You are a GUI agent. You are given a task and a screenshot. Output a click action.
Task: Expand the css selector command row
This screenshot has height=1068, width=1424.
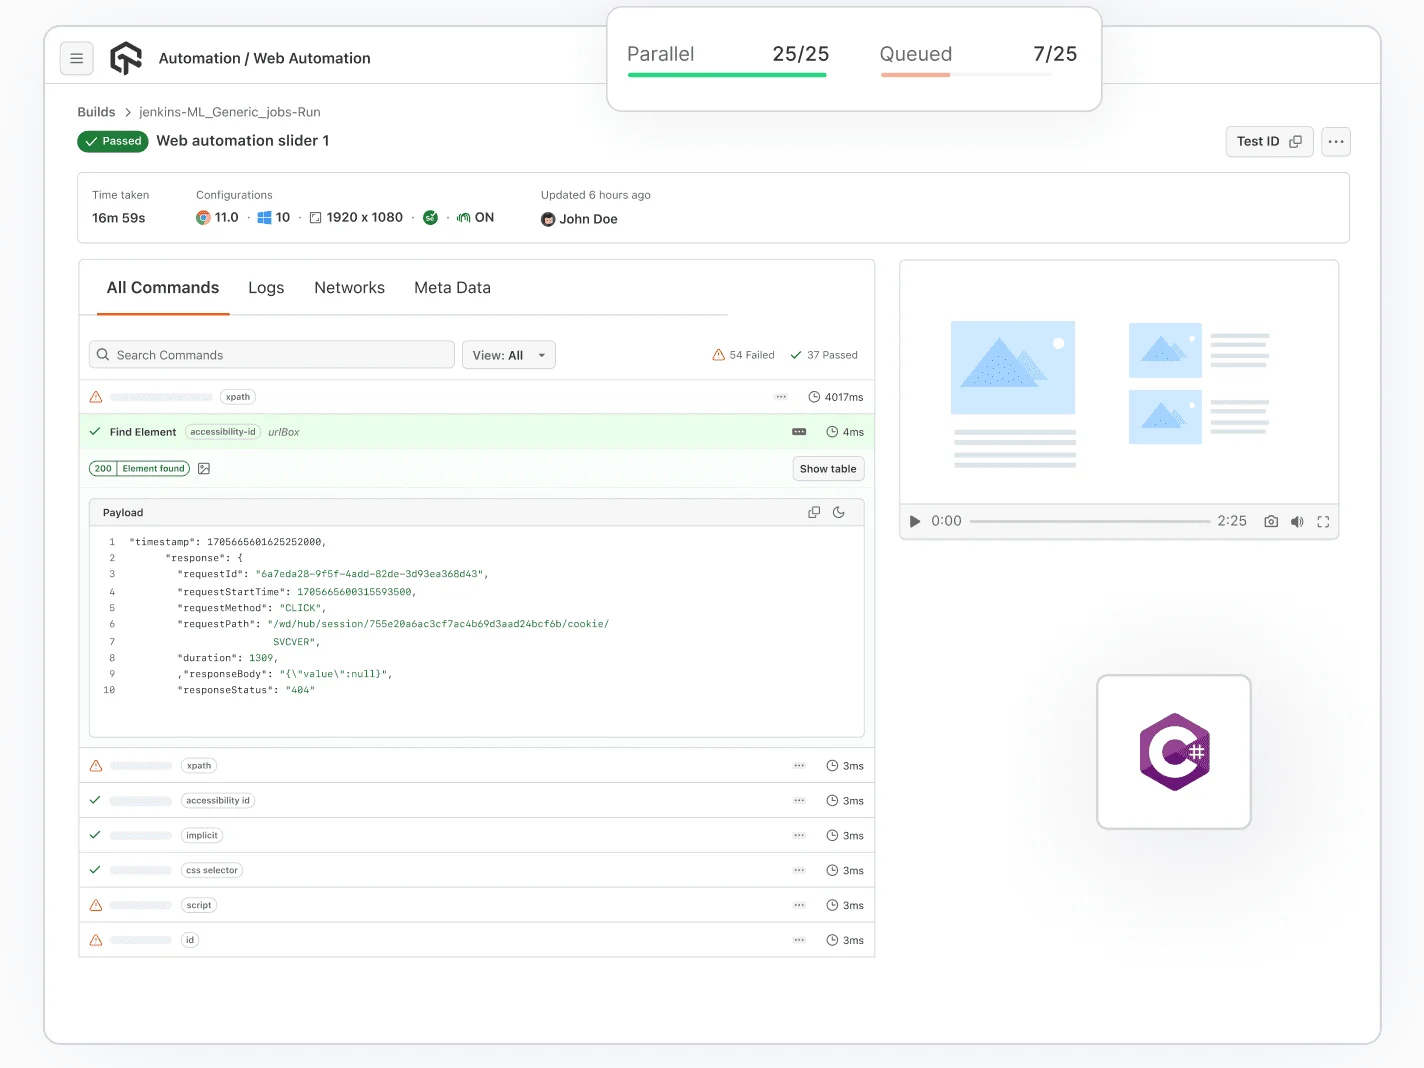477,871
